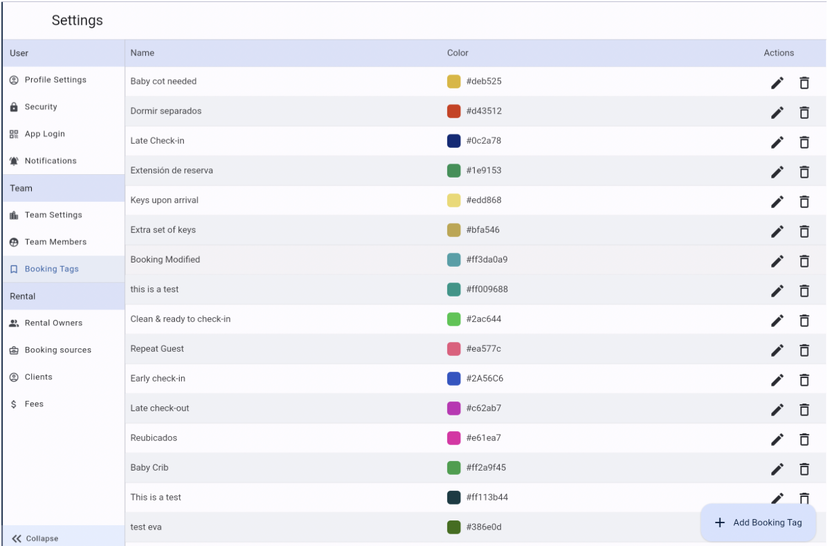Go to App Login settings
Viewport: 828px width, 546px height.
[x=64, y=134]
